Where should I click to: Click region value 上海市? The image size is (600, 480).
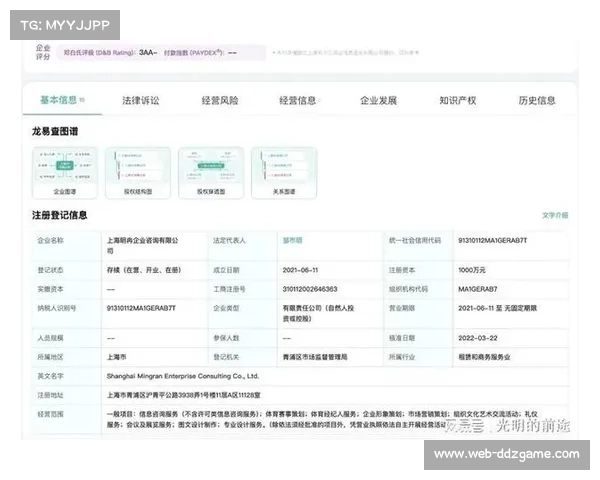click(x=117, y=357)
